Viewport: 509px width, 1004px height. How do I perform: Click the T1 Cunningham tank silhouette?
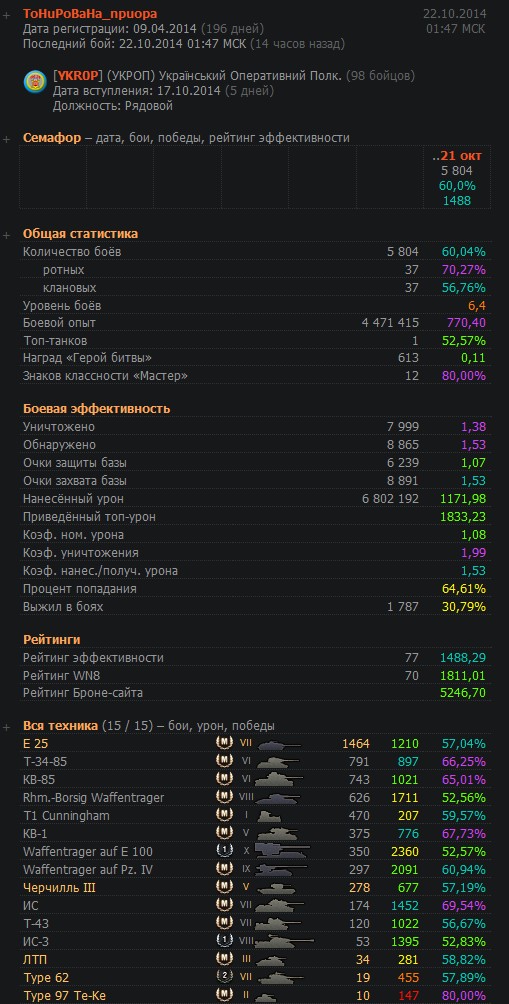(x=271, y=816)
